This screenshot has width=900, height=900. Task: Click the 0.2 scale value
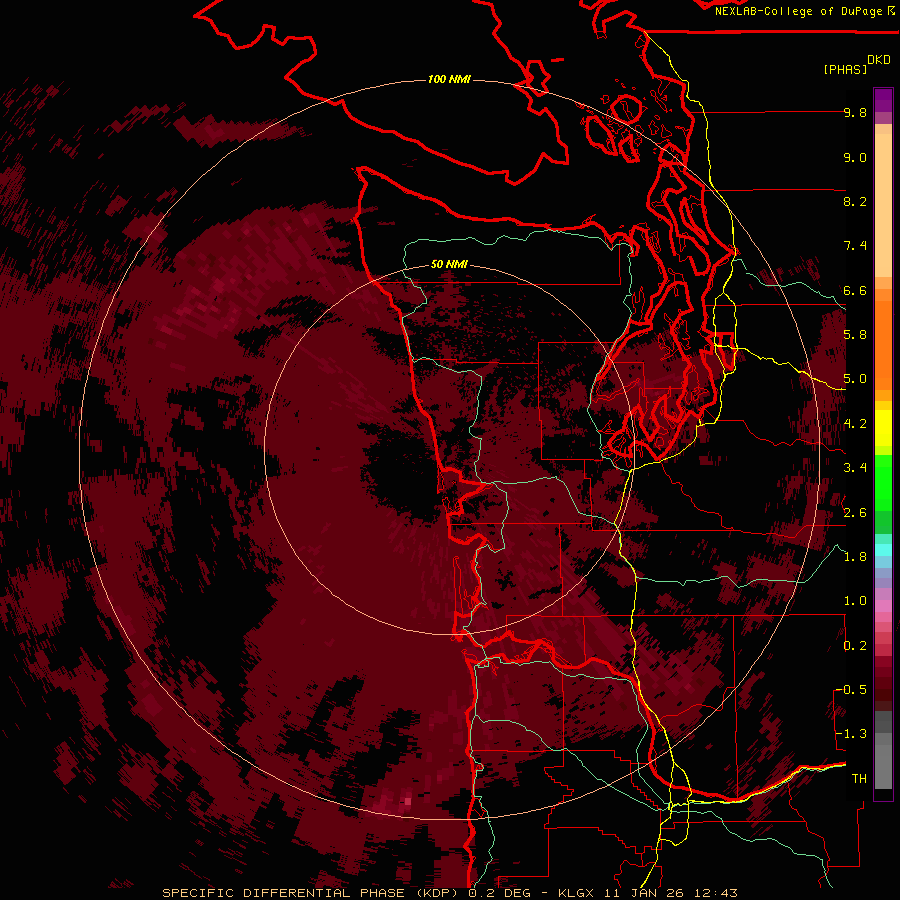pos(855,646)
